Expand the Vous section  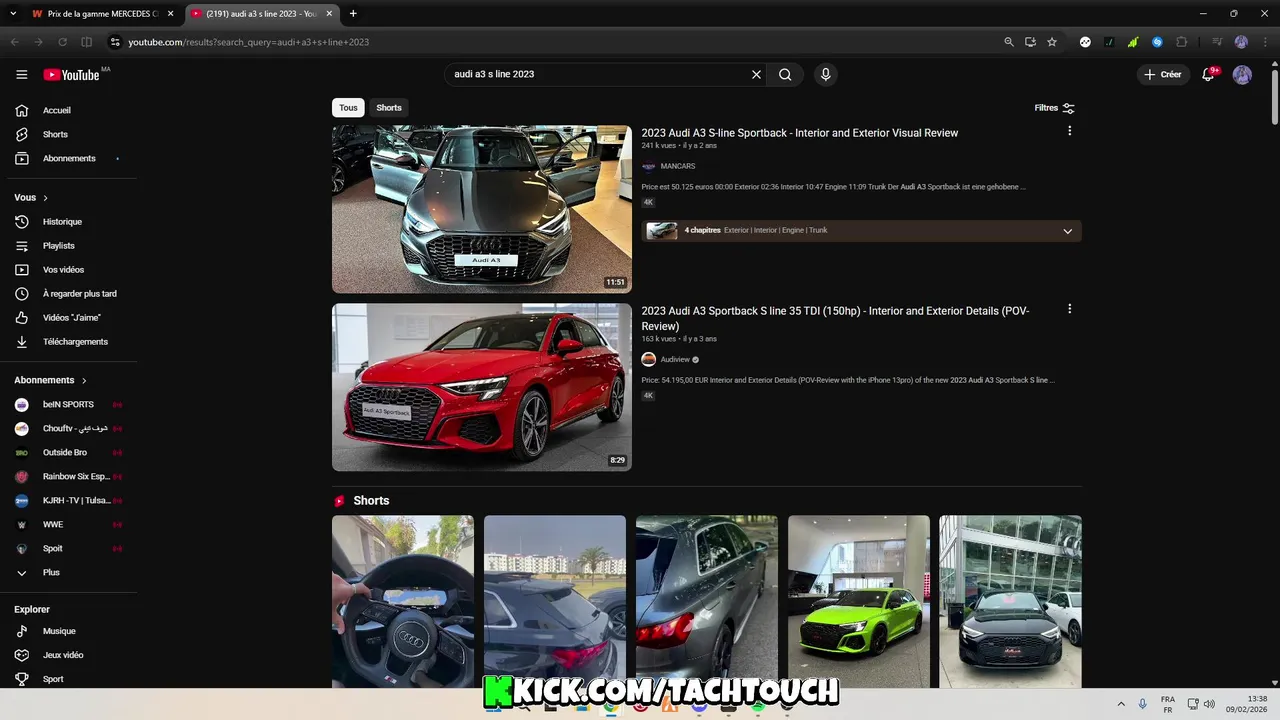click(31, 198)
